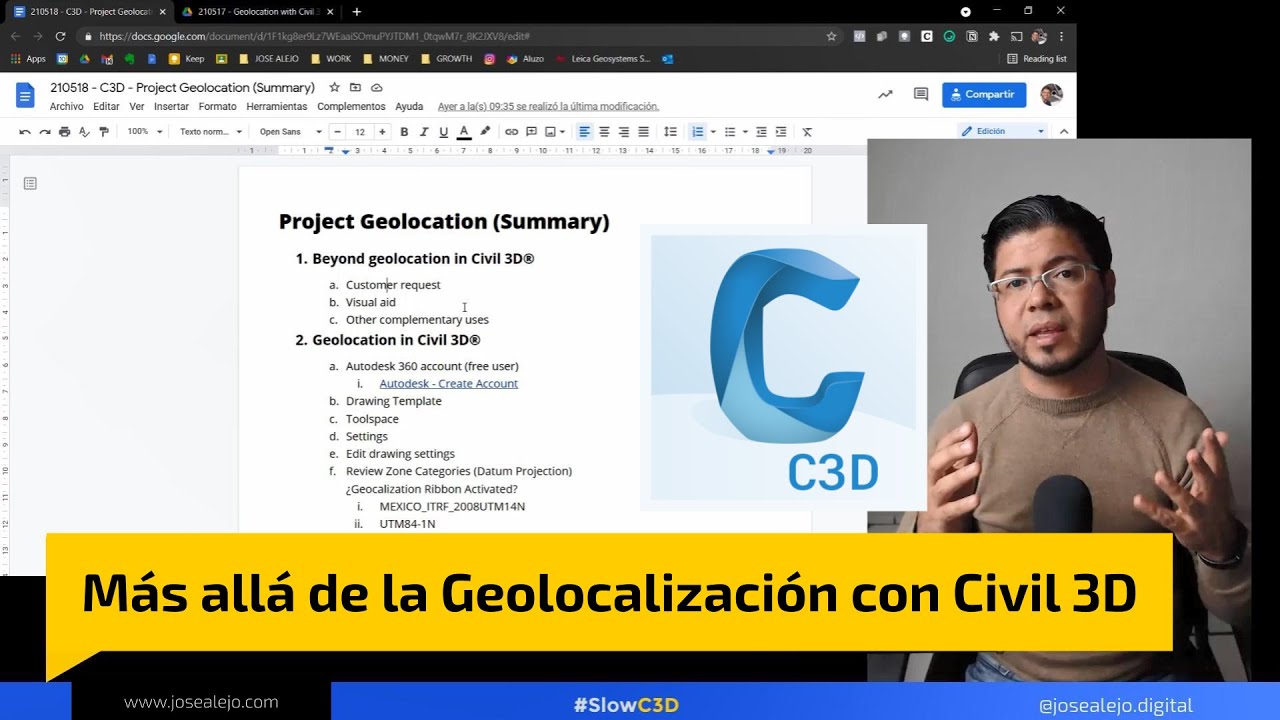Increase the indent
Viewport: 1280px width, 720px height.
click(781, 132)
